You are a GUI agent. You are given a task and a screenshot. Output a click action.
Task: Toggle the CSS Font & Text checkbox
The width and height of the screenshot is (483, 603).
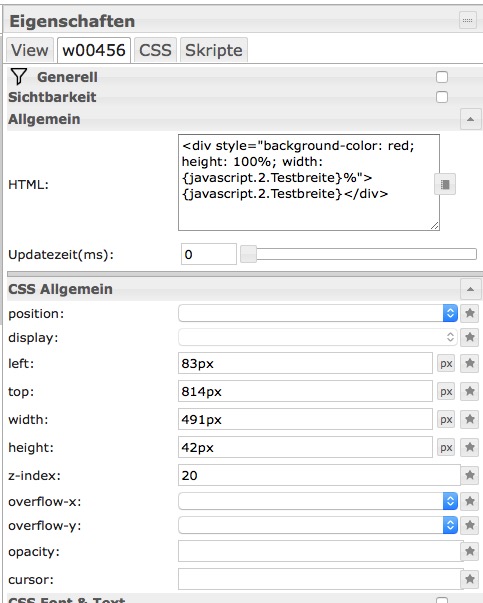tap(442, 600)
